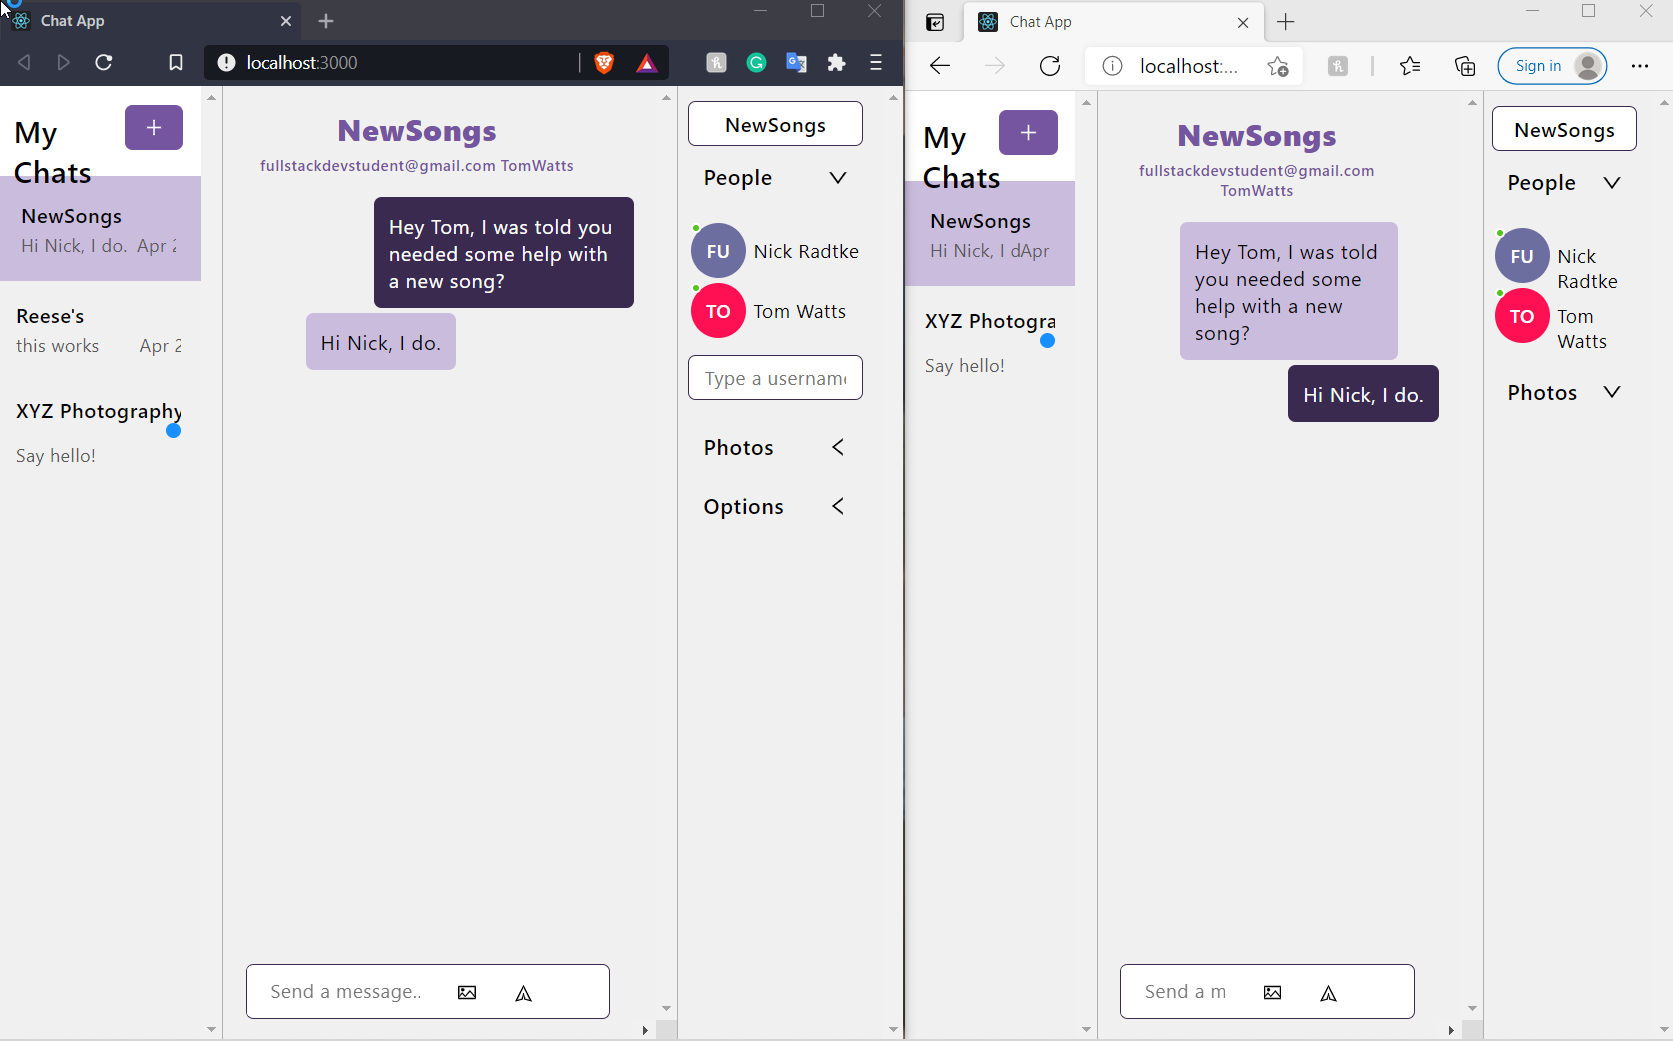Click bookmark icon in Brave toolbar
Screen dimensions: 1673x1041
(x=176, y=63)
